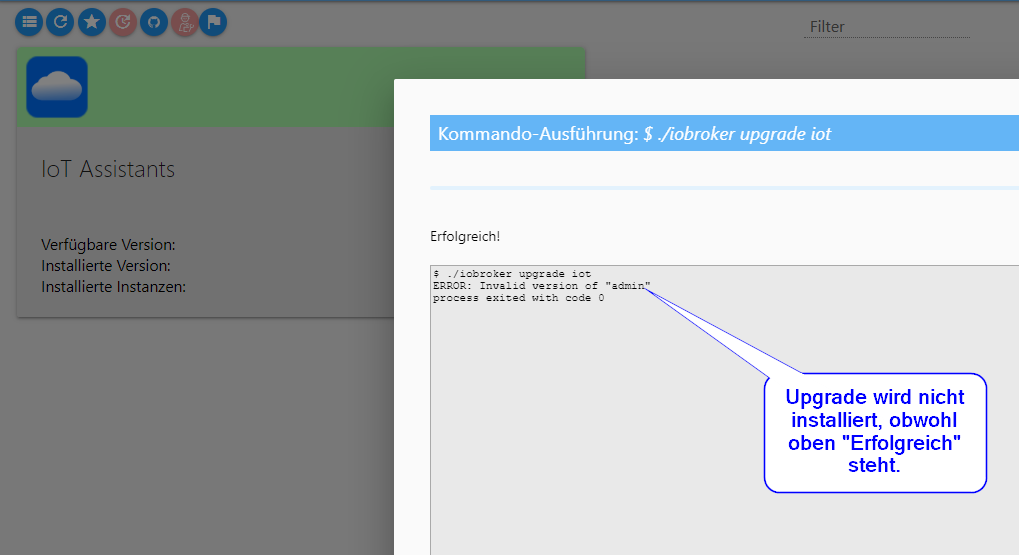Switch adapters to list view
This screenshot has height=555, width=1019.
[x=29, y=22]
